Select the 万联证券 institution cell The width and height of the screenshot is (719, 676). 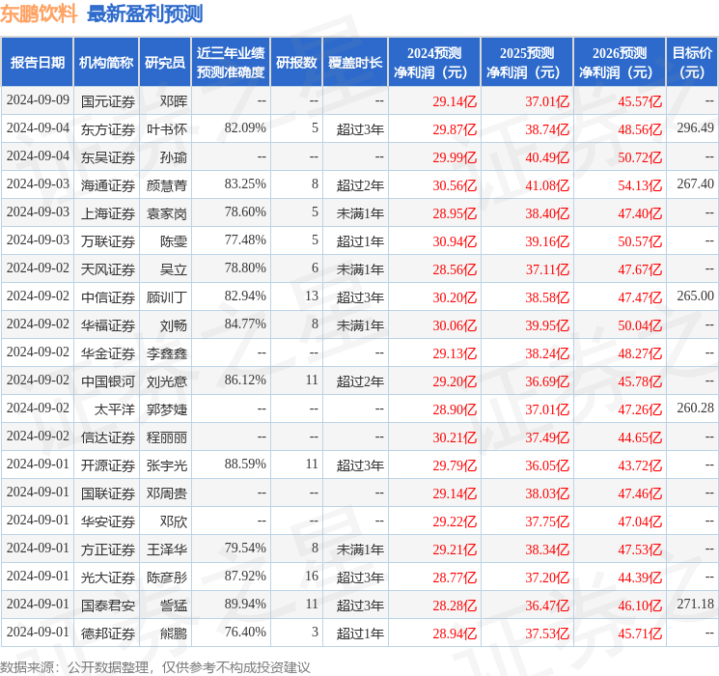pyautogui.click(x=108, y=241)
